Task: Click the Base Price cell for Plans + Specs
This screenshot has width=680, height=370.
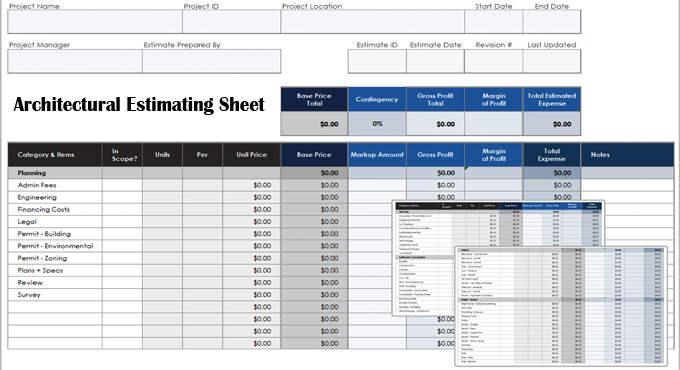Action: pos(314,270)
